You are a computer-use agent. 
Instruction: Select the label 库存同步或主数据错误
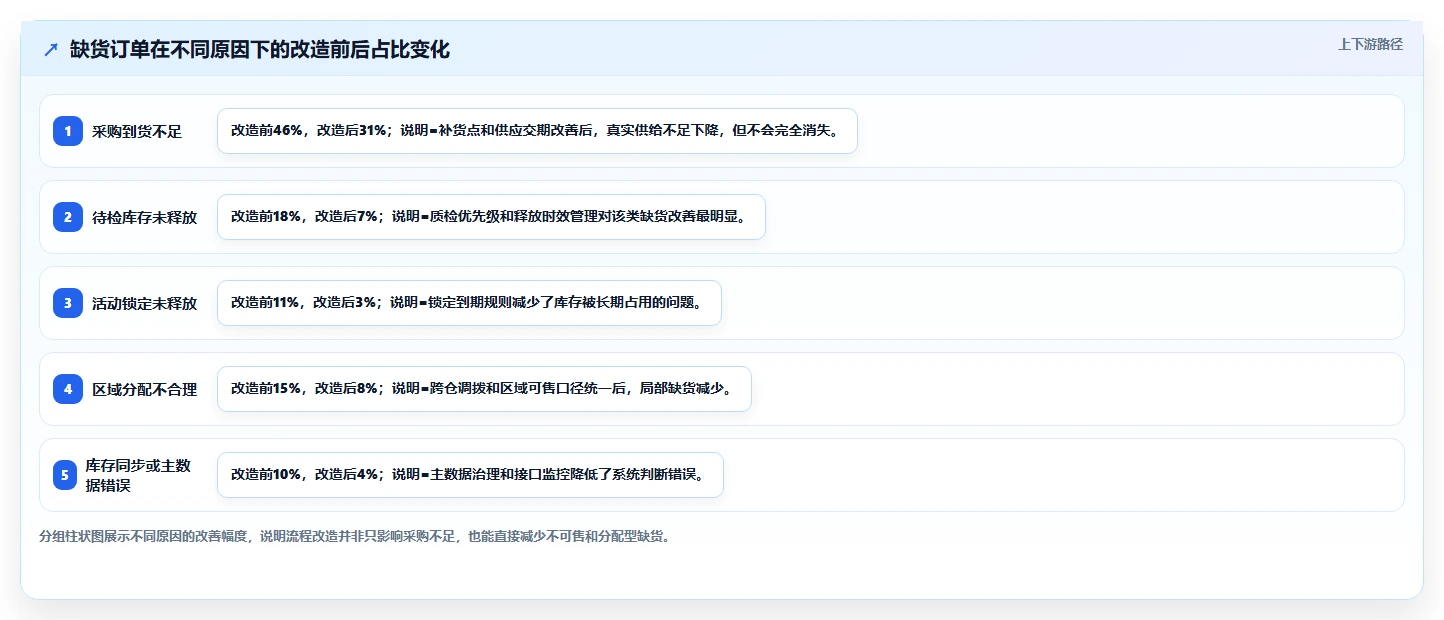click(138, 475)
